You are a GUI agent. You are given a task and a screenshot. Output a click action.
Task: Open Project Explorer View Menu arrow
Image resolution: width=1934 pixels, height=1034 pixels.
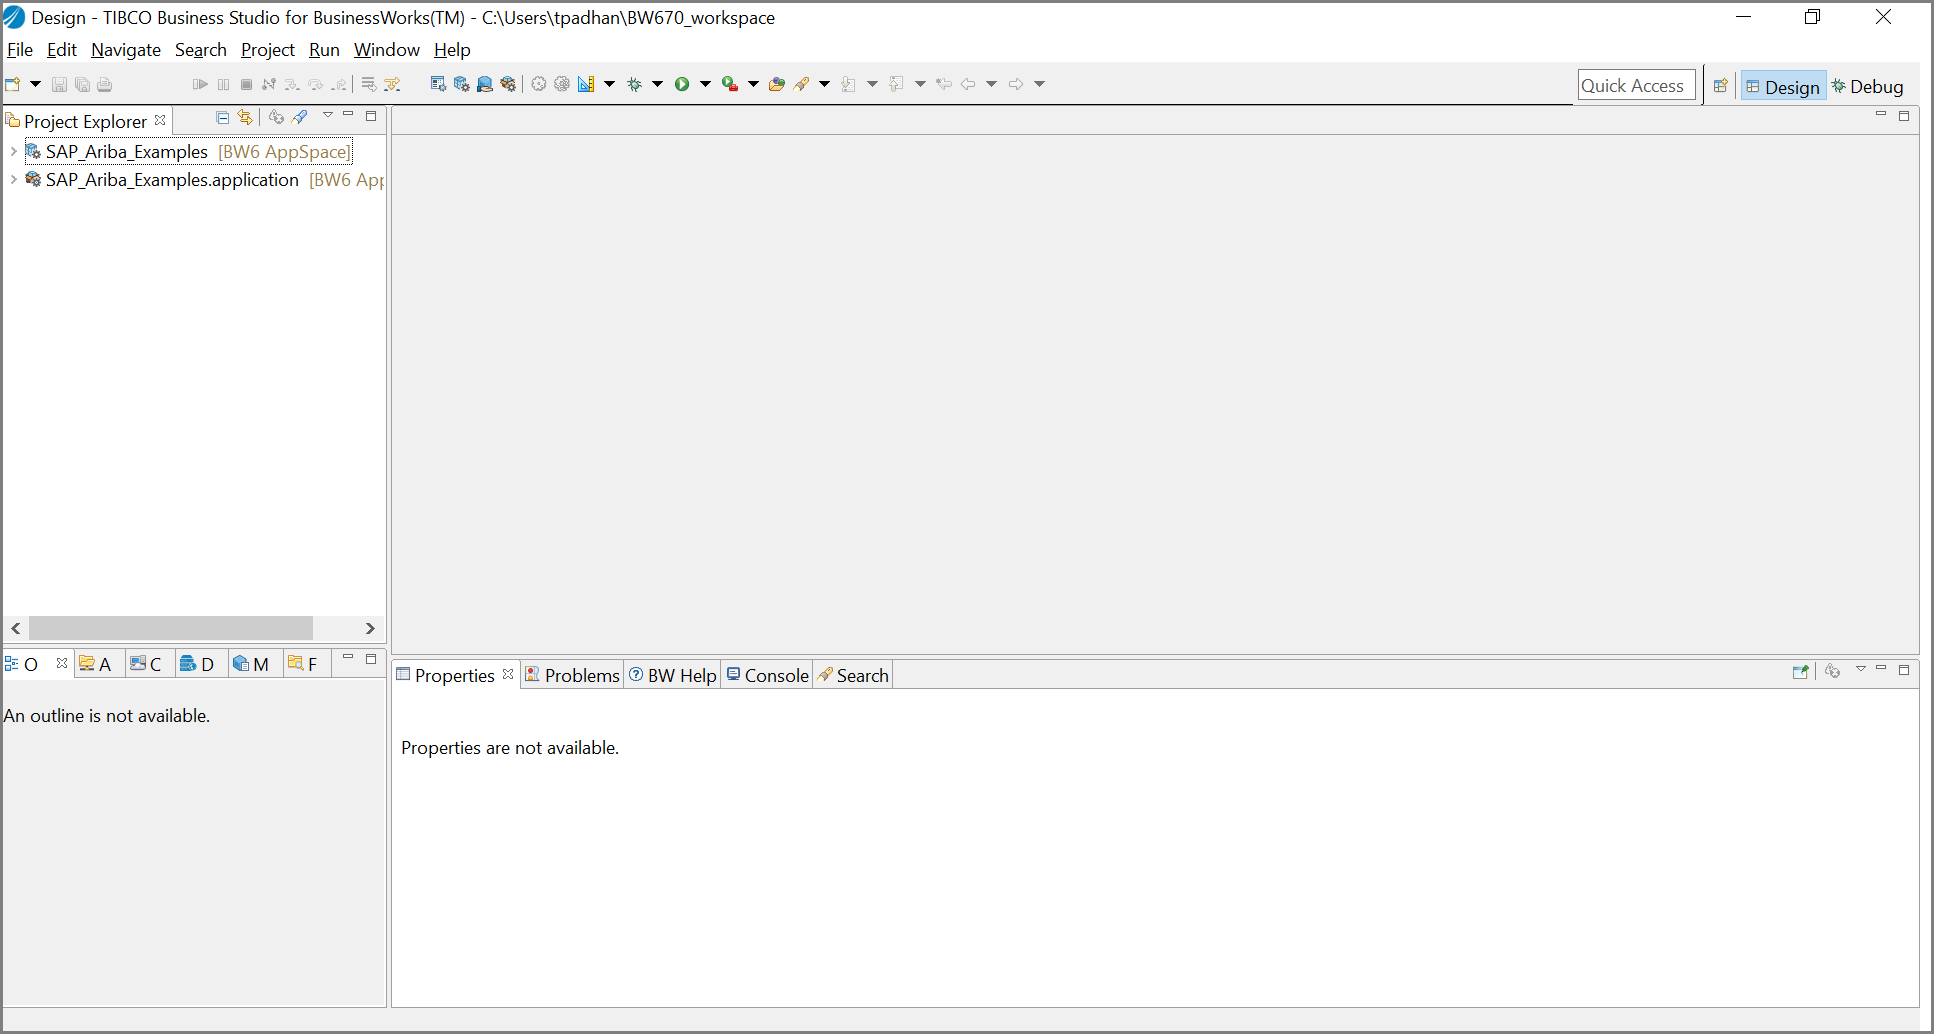[327, 116]
